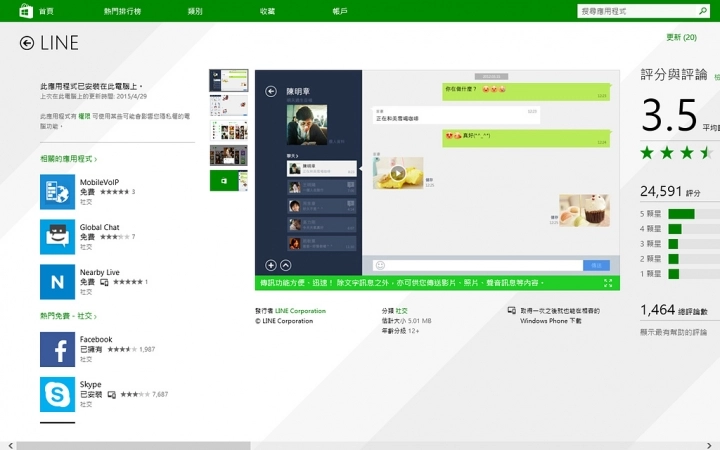Open the 更新 (20) updates link
Screen dimensions: 720x450
click(681, 37)
